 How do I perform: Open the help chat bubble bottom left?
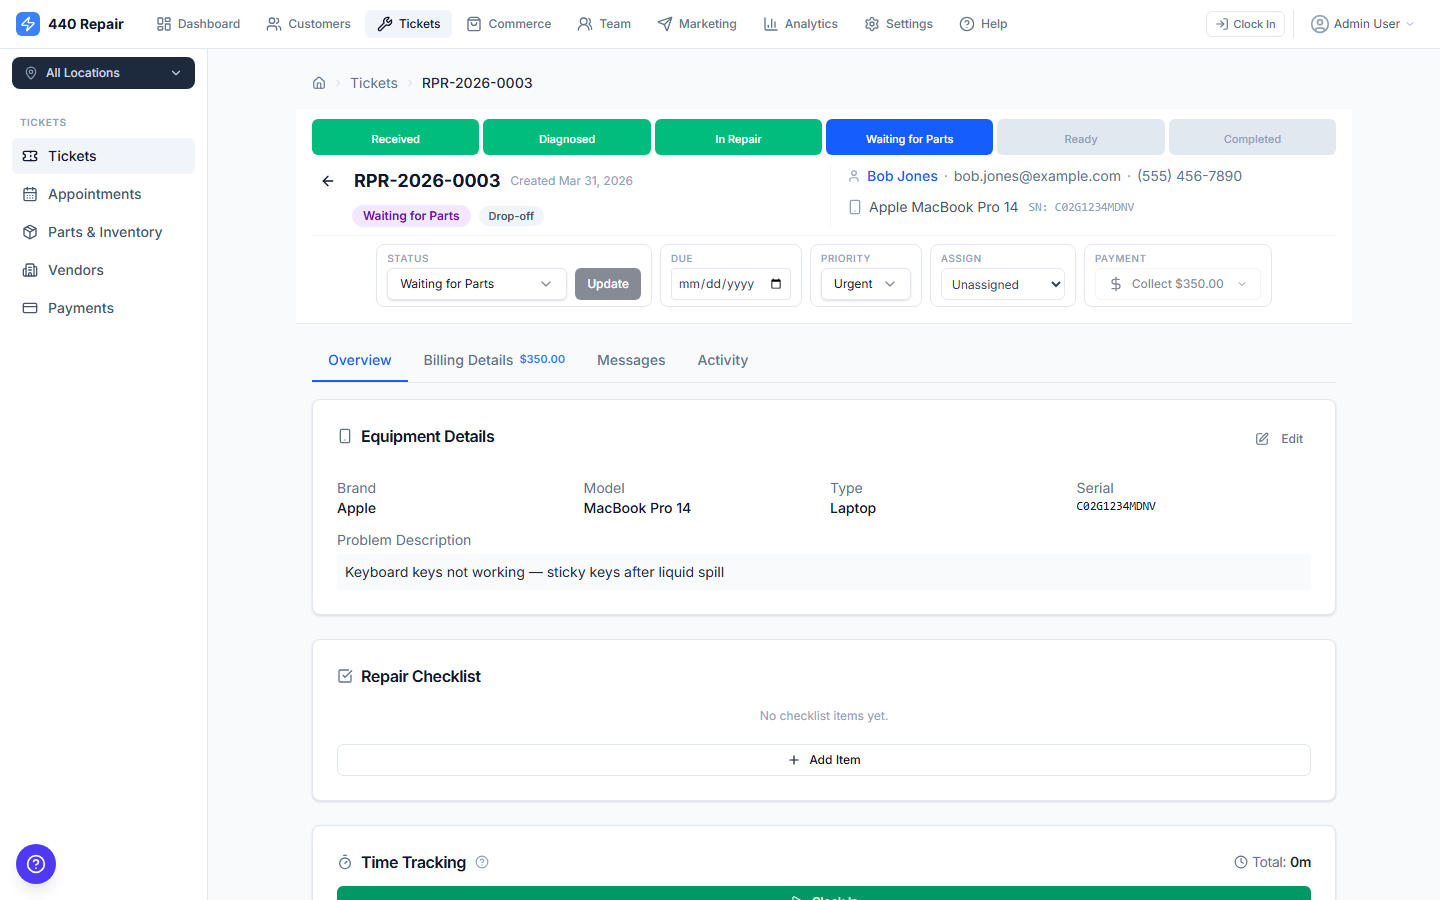tap(36, 864)
